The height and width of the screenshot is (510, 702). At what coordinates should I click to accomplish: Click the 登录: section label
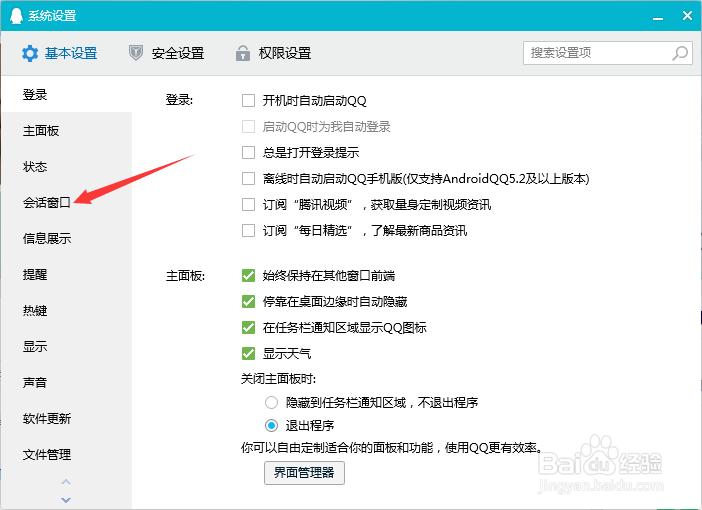(x=179, y=100)
